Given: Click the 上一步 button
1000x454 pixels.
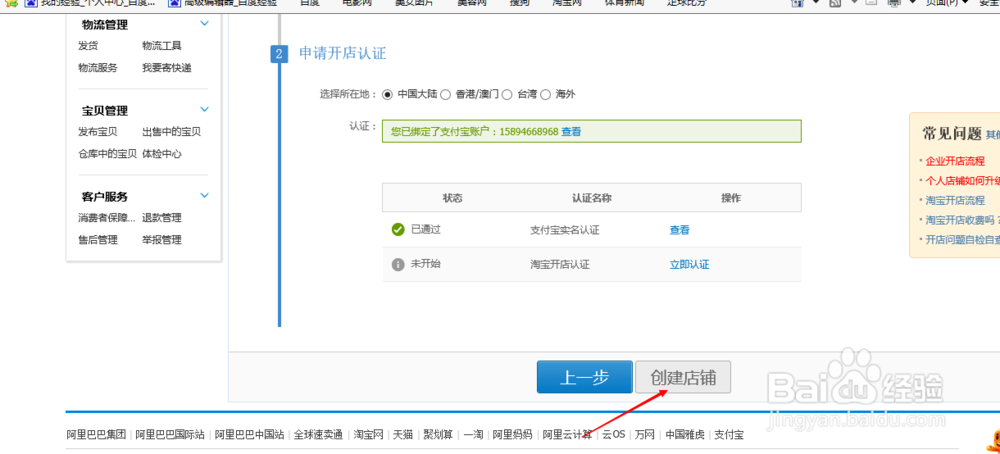Looking at the screenshot, I should pyautogui.click(x=585, y=377).
